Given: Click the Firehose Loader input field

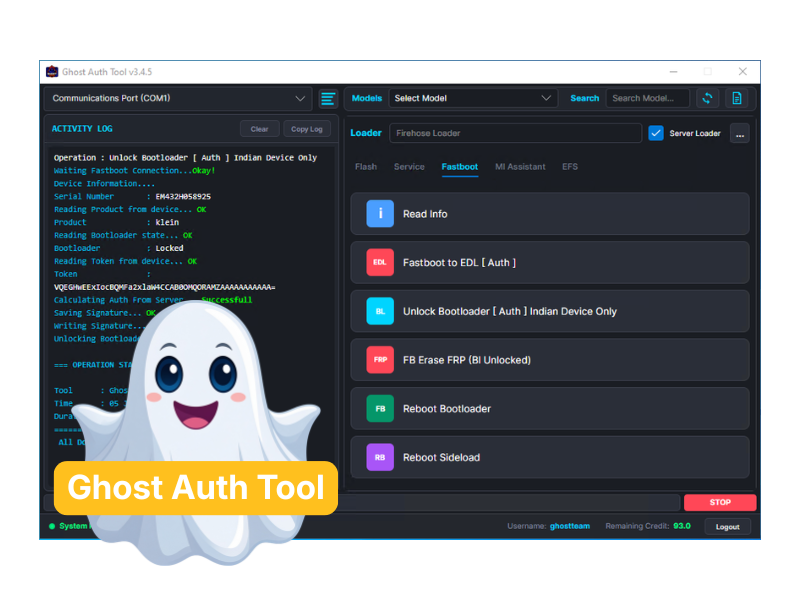Looking at the screenshot, I should point(515,133).
